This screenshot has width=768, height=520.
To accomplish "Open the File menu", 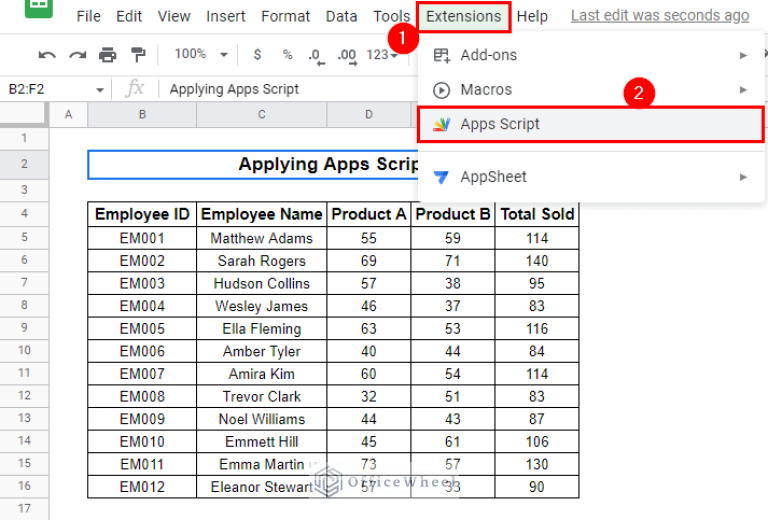I will [x=89, y=17].
